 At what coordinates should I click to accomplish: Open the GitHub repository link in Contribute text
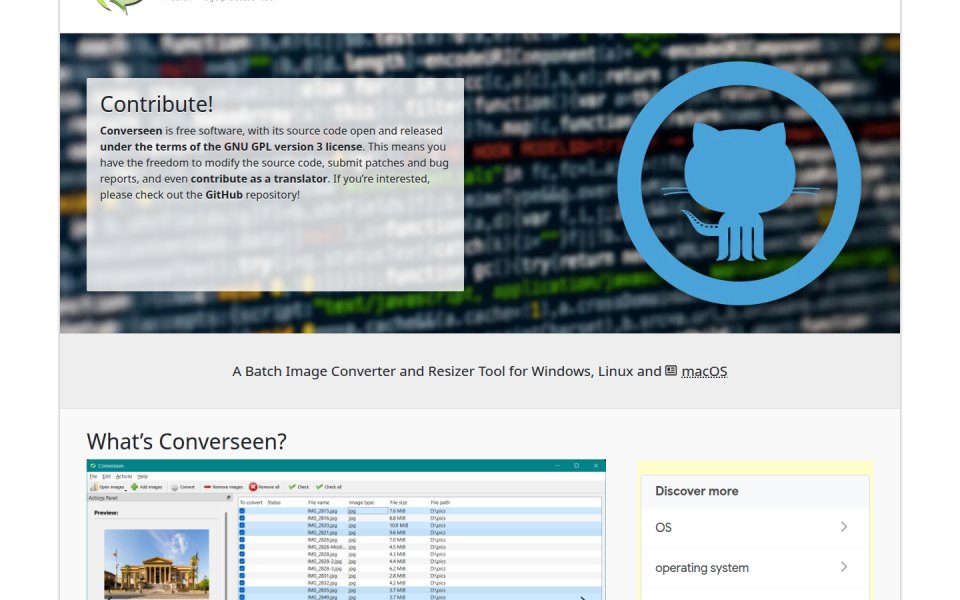pyautogui.click(x=224, y=195)
